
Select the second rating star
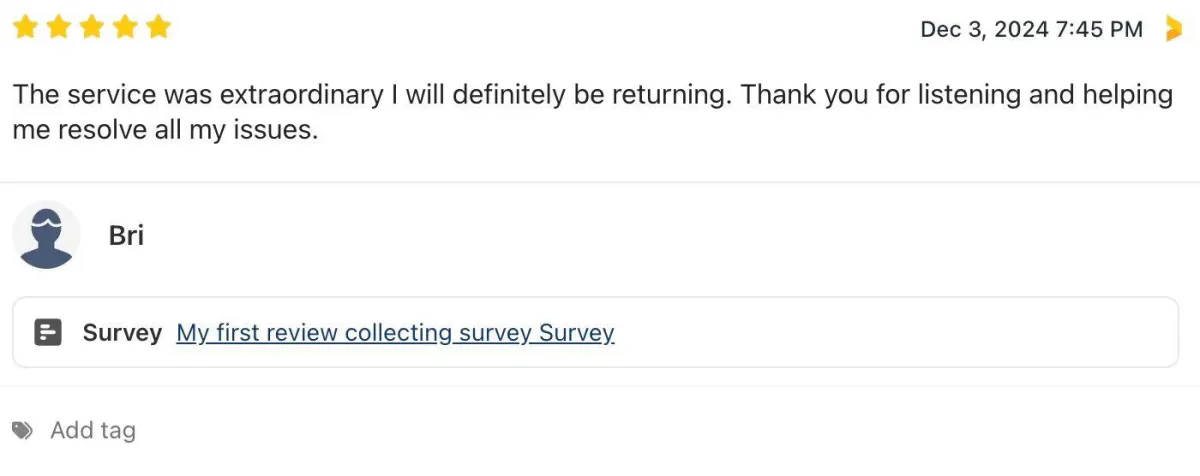pyautogui.click(x=58, y=28)
